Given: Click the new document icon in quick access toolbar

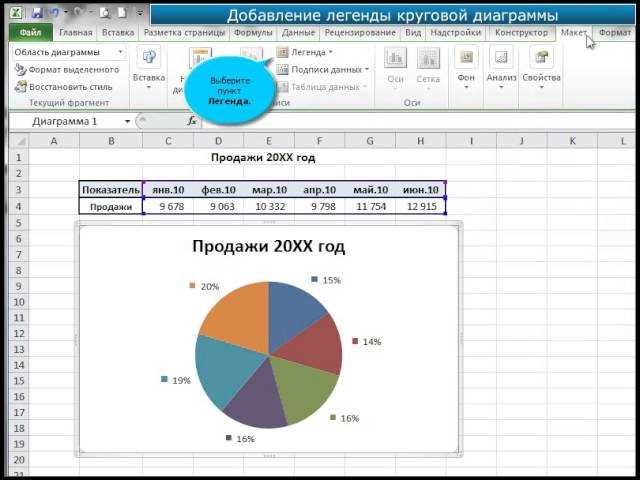Looking at the screenshot, I should pyautogui.click(x=122, y=13).
